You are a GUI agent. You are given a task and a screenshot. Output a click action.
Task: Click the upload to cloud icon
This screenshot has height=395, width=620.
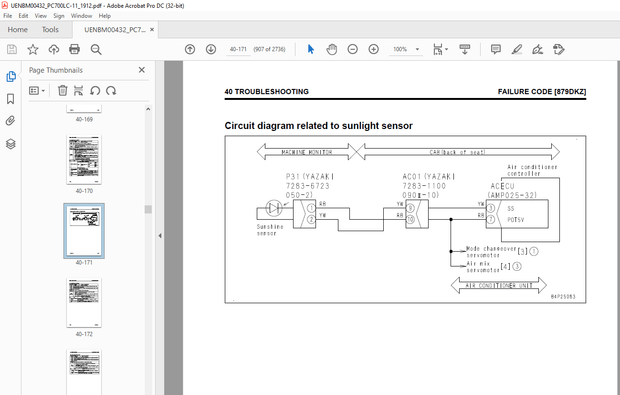pyautogui.click(x=54, y=49)
